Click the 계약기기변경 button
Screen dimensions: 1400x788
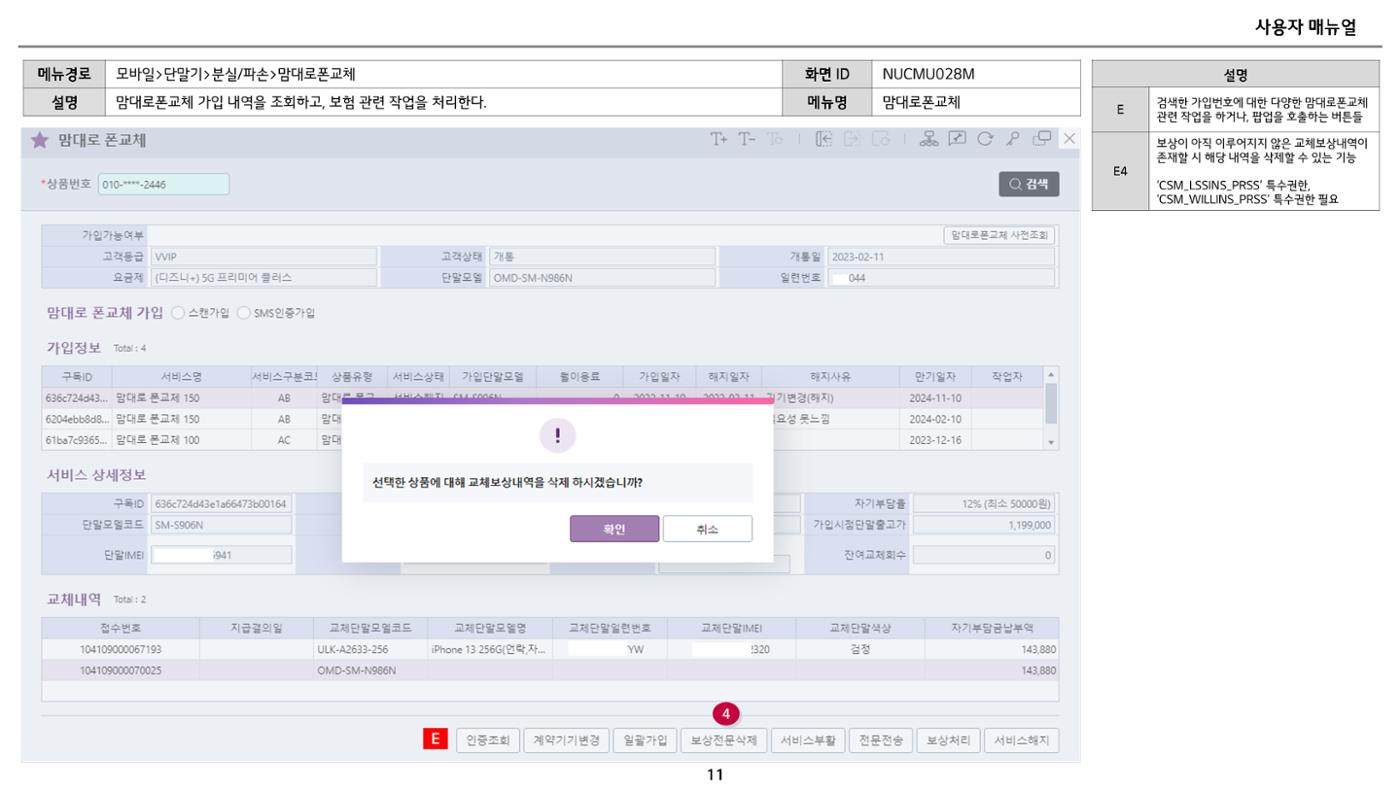tap(565, 741)
